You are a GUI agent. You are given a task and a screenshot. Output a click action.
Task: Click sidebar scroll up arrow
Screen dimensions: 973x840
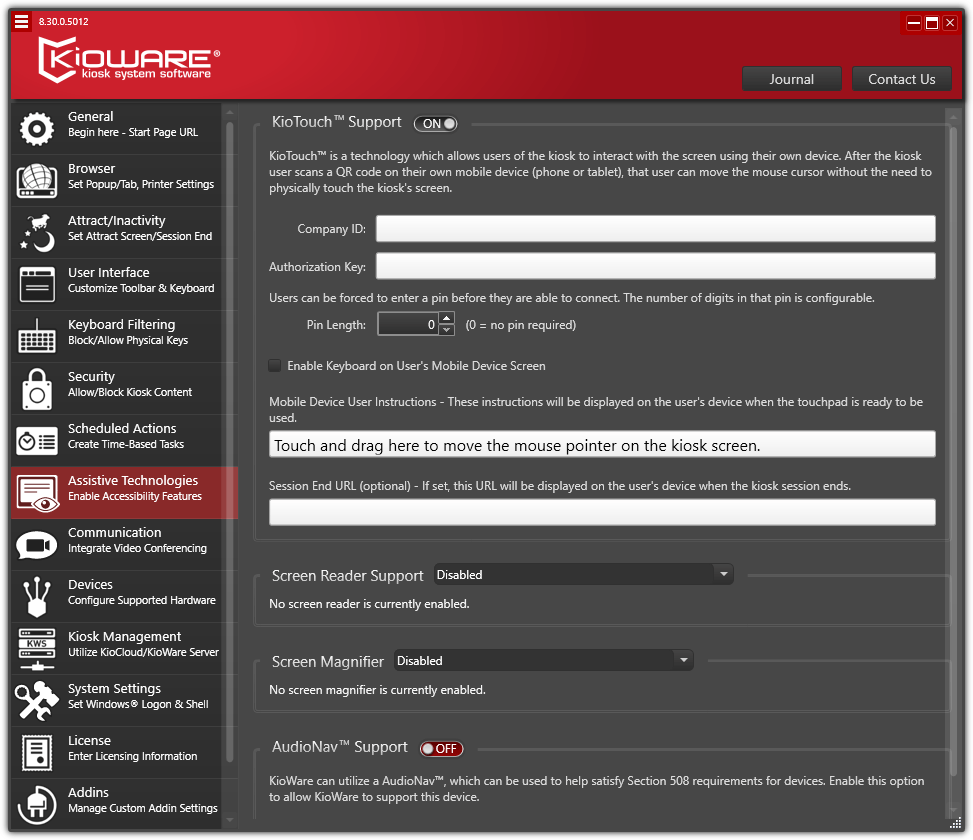tap(230, 112)
